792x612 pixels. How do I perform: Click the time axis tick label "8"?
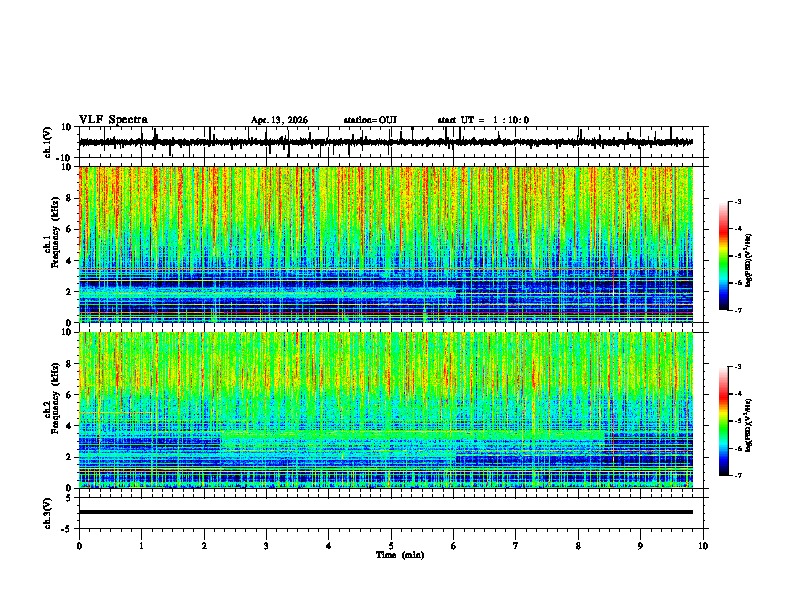click(578, 546)
